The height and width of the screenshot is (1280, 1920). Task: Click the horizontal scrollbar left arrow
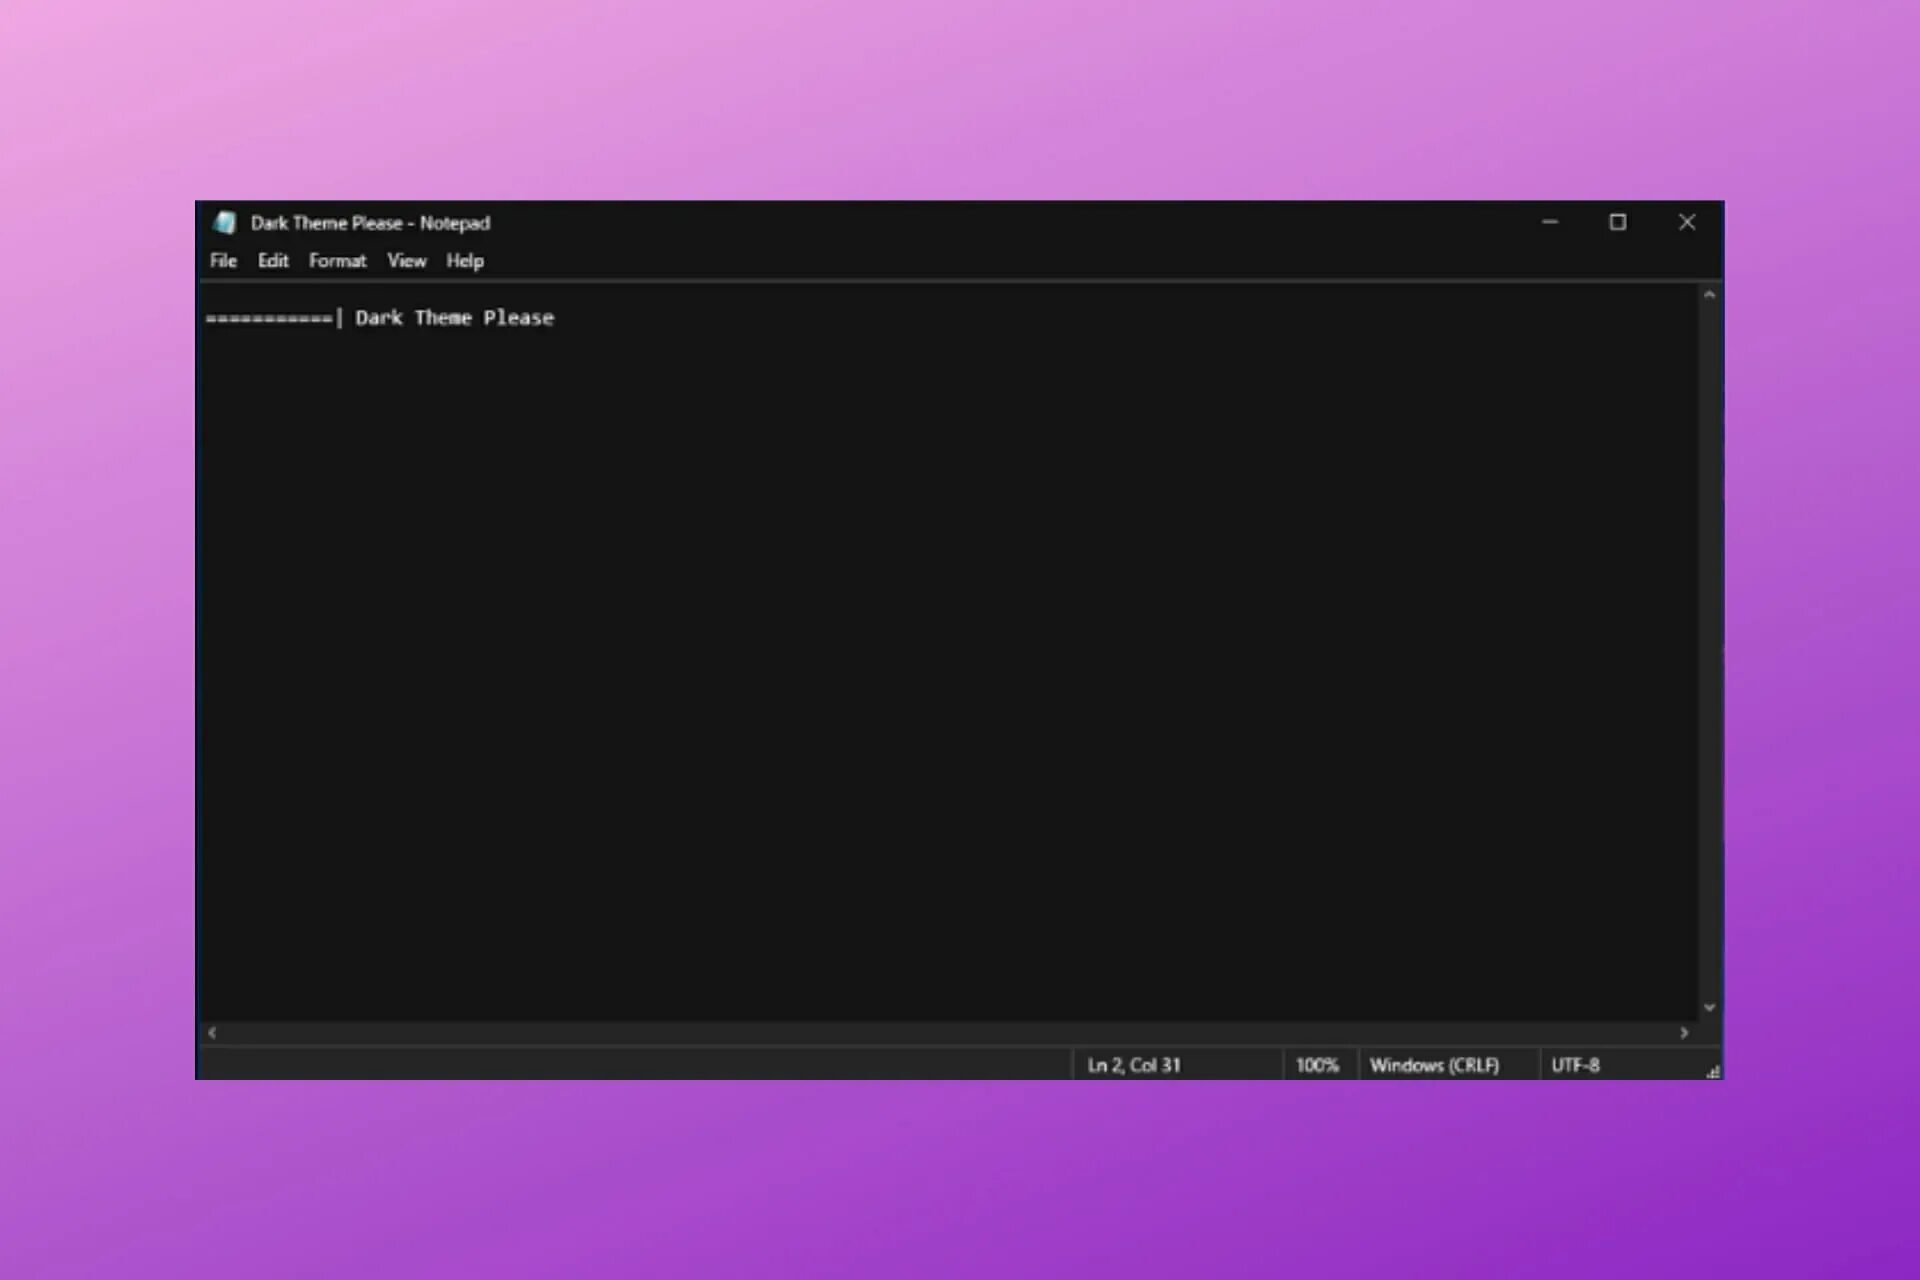point(212,1032)
